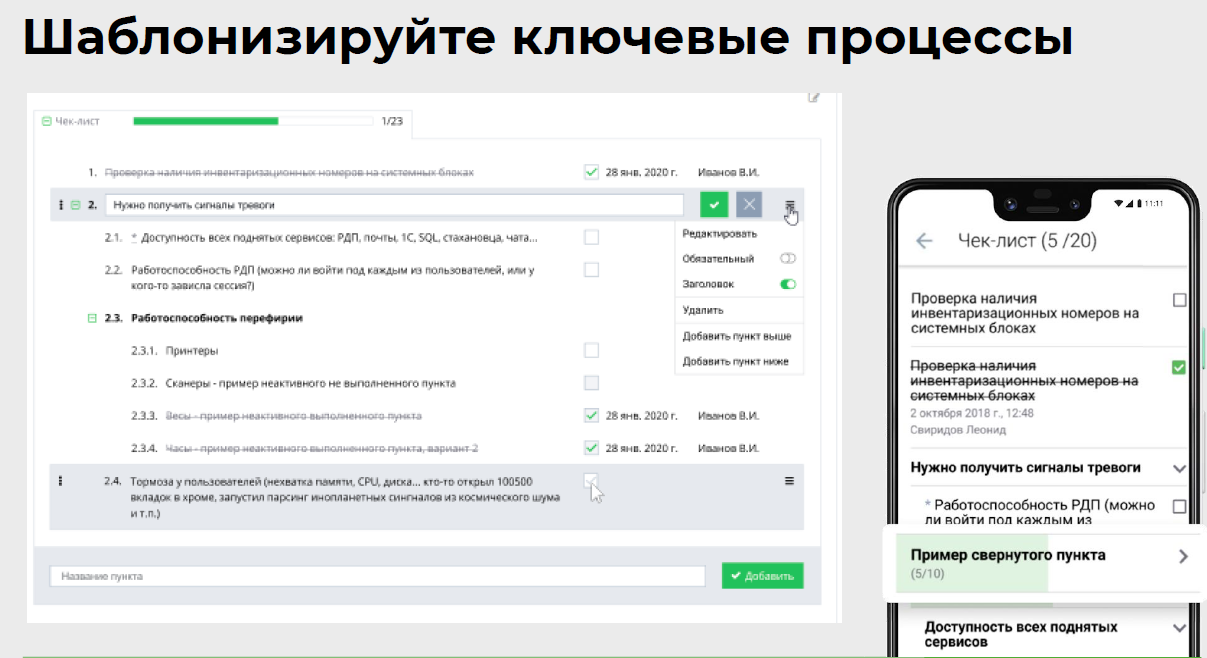Check item 2.2 Работоспособность РДП

coord(591,270)
